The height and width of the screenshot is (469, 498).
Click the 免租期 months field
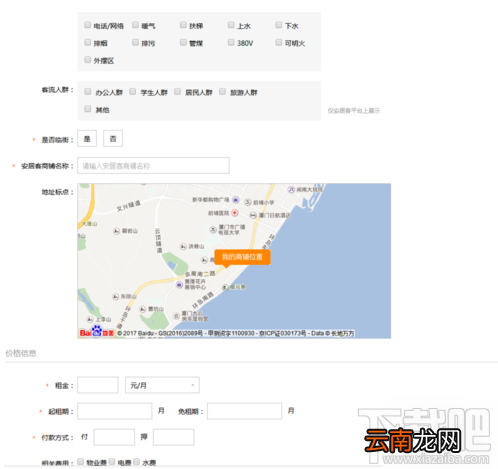point(244,411)
